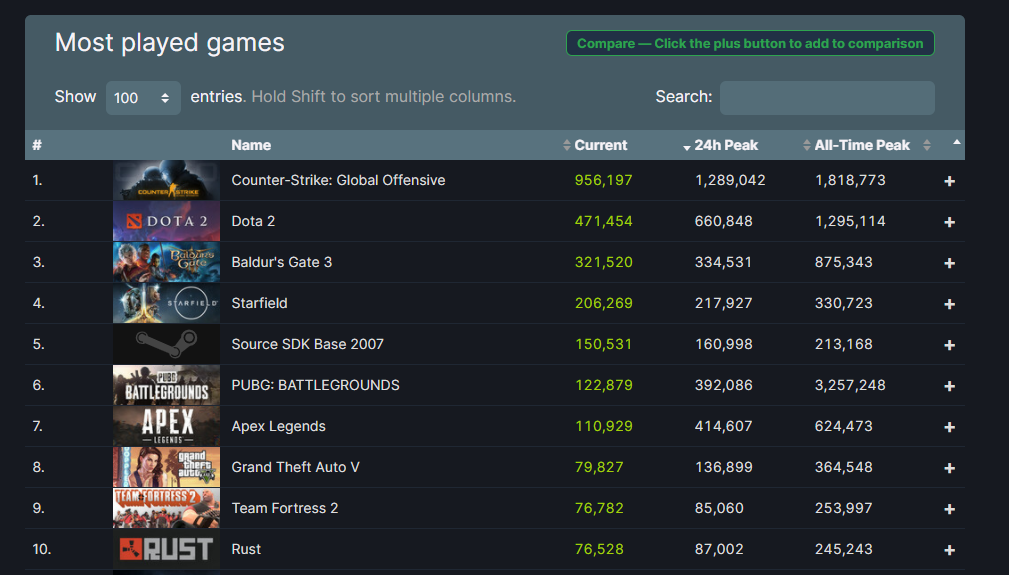1009x575 pixels.
Task: Add Source SDK Base 2007 to comparison
Action: 949,345
